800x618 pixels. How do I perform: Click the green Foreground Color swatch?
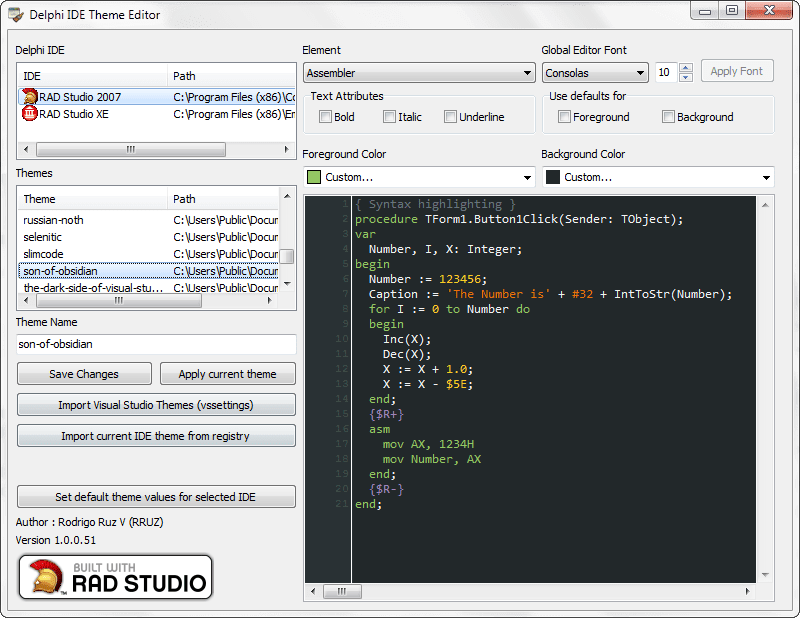[x=314, y=177]
